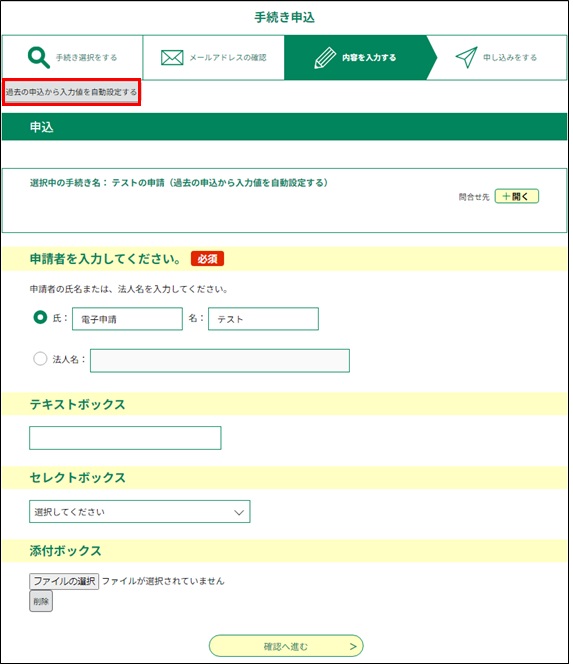This screenshot has height=668, width=573.
Task: Click the arrow on 確認へ進む button
Action: tap(353, 646)
